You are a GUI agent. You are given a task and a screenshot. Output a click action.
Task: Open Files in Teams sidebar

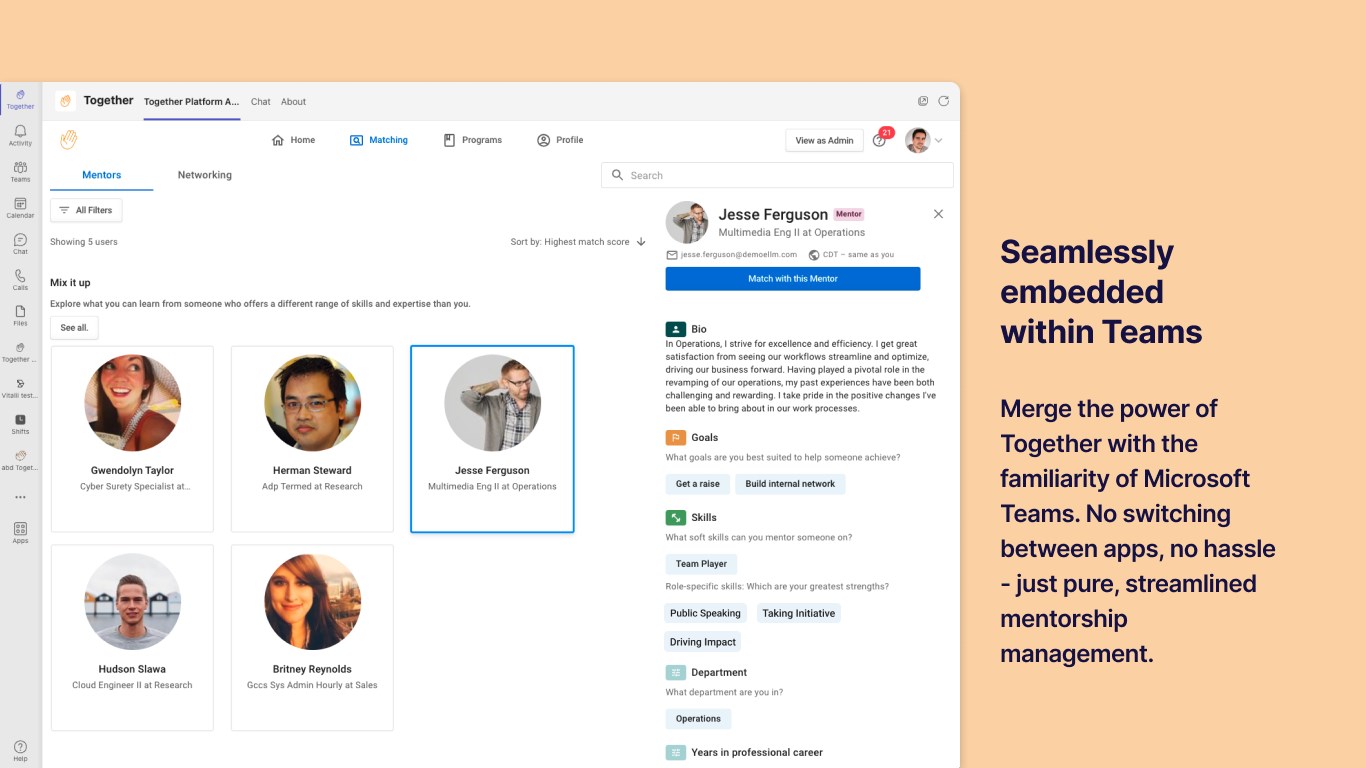pyautogui.click(x=20, y=316)
